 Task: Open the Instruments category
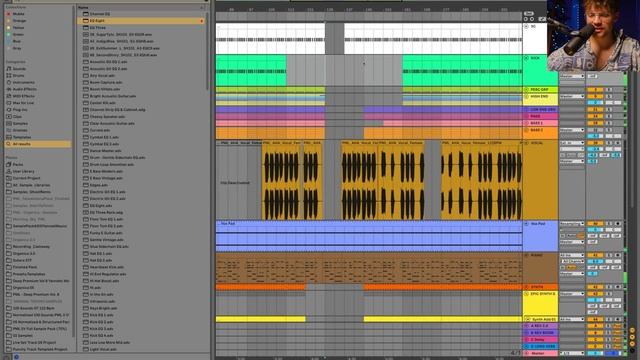(20, 82)
